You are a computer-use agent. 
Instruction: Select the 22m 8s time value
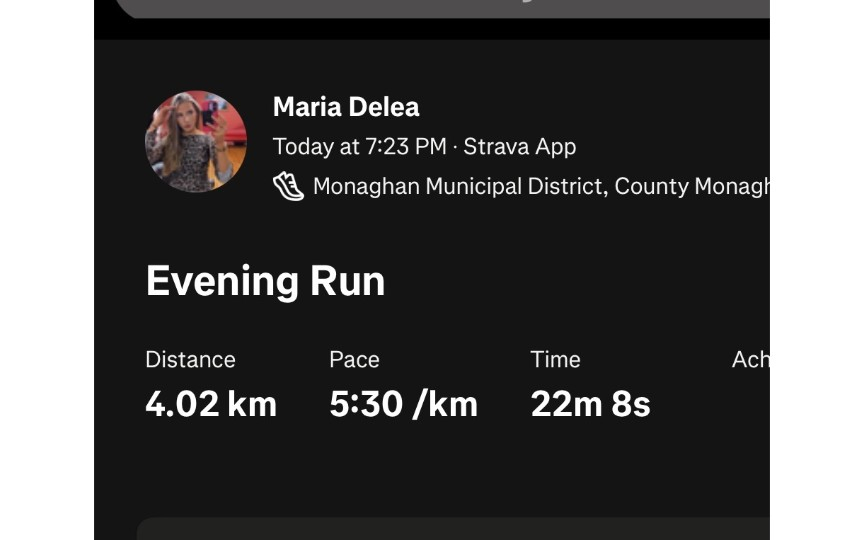pos(590,404)
